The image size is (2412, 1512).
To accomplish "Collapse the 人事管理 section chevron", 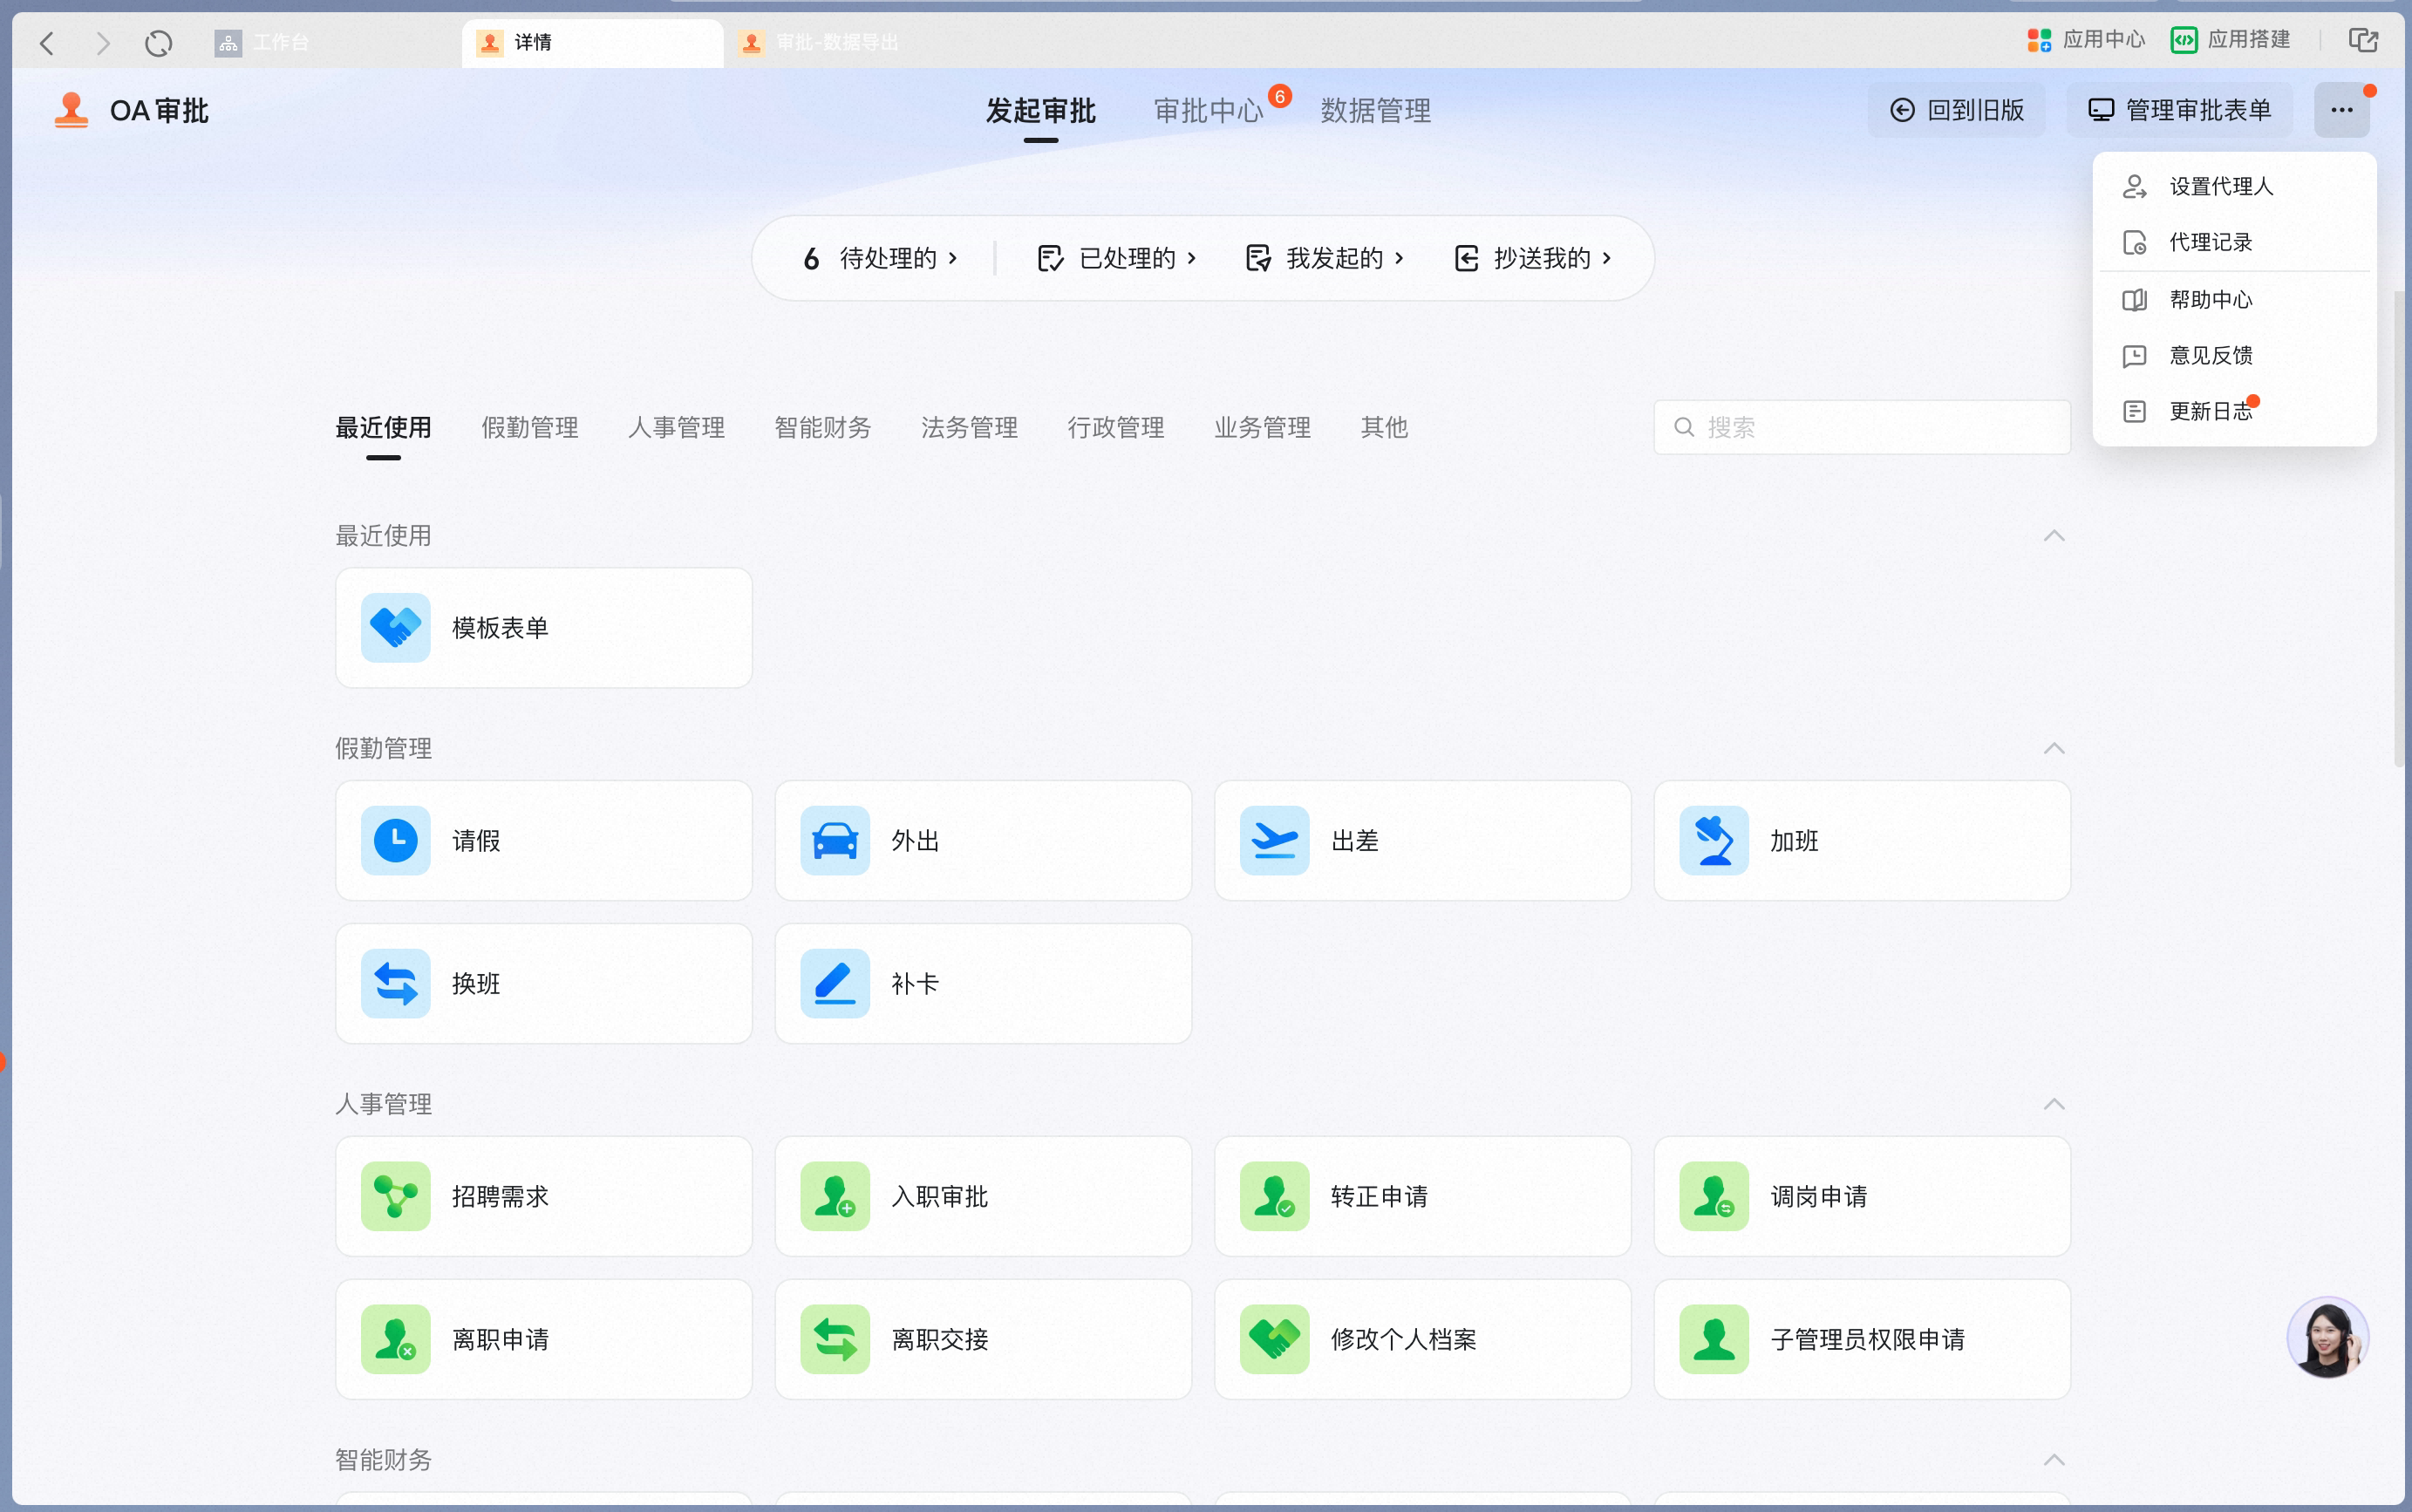I will [2054, 1104].
